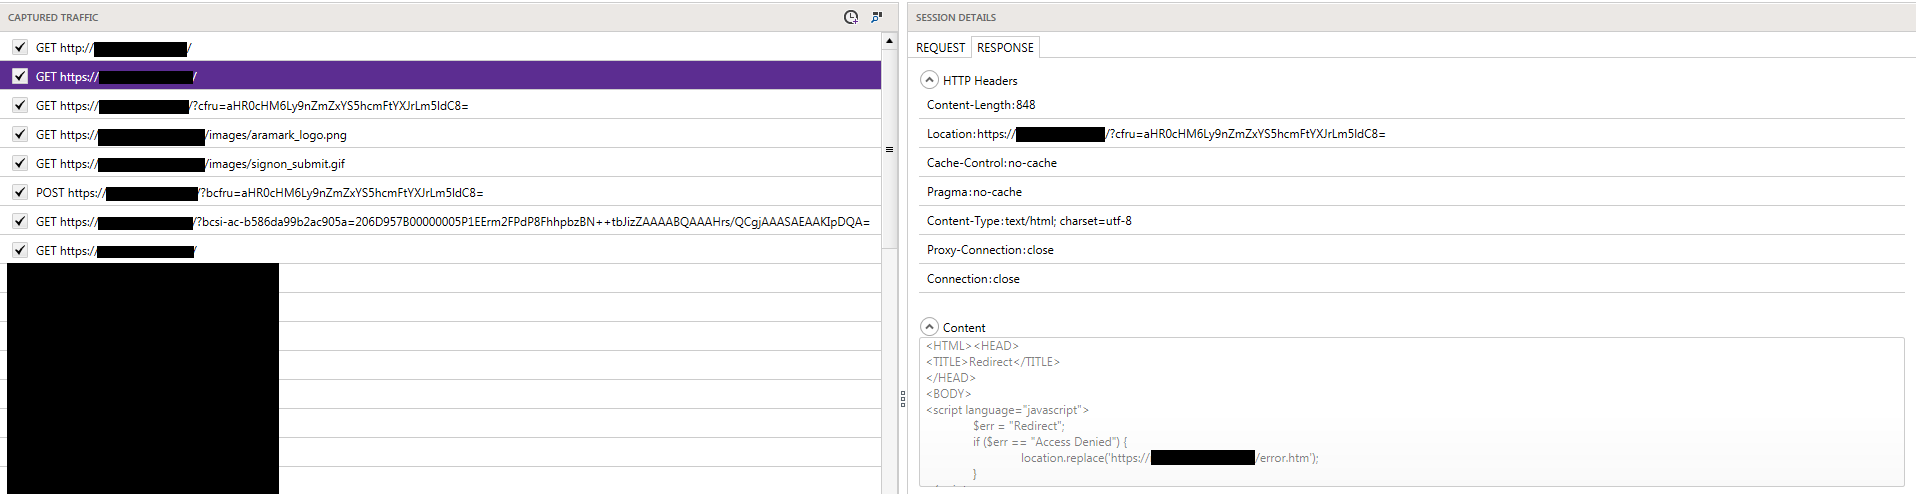Uncheck the POST request checkbox
Screen dimensions: 1916x494
tap(20, 192)
